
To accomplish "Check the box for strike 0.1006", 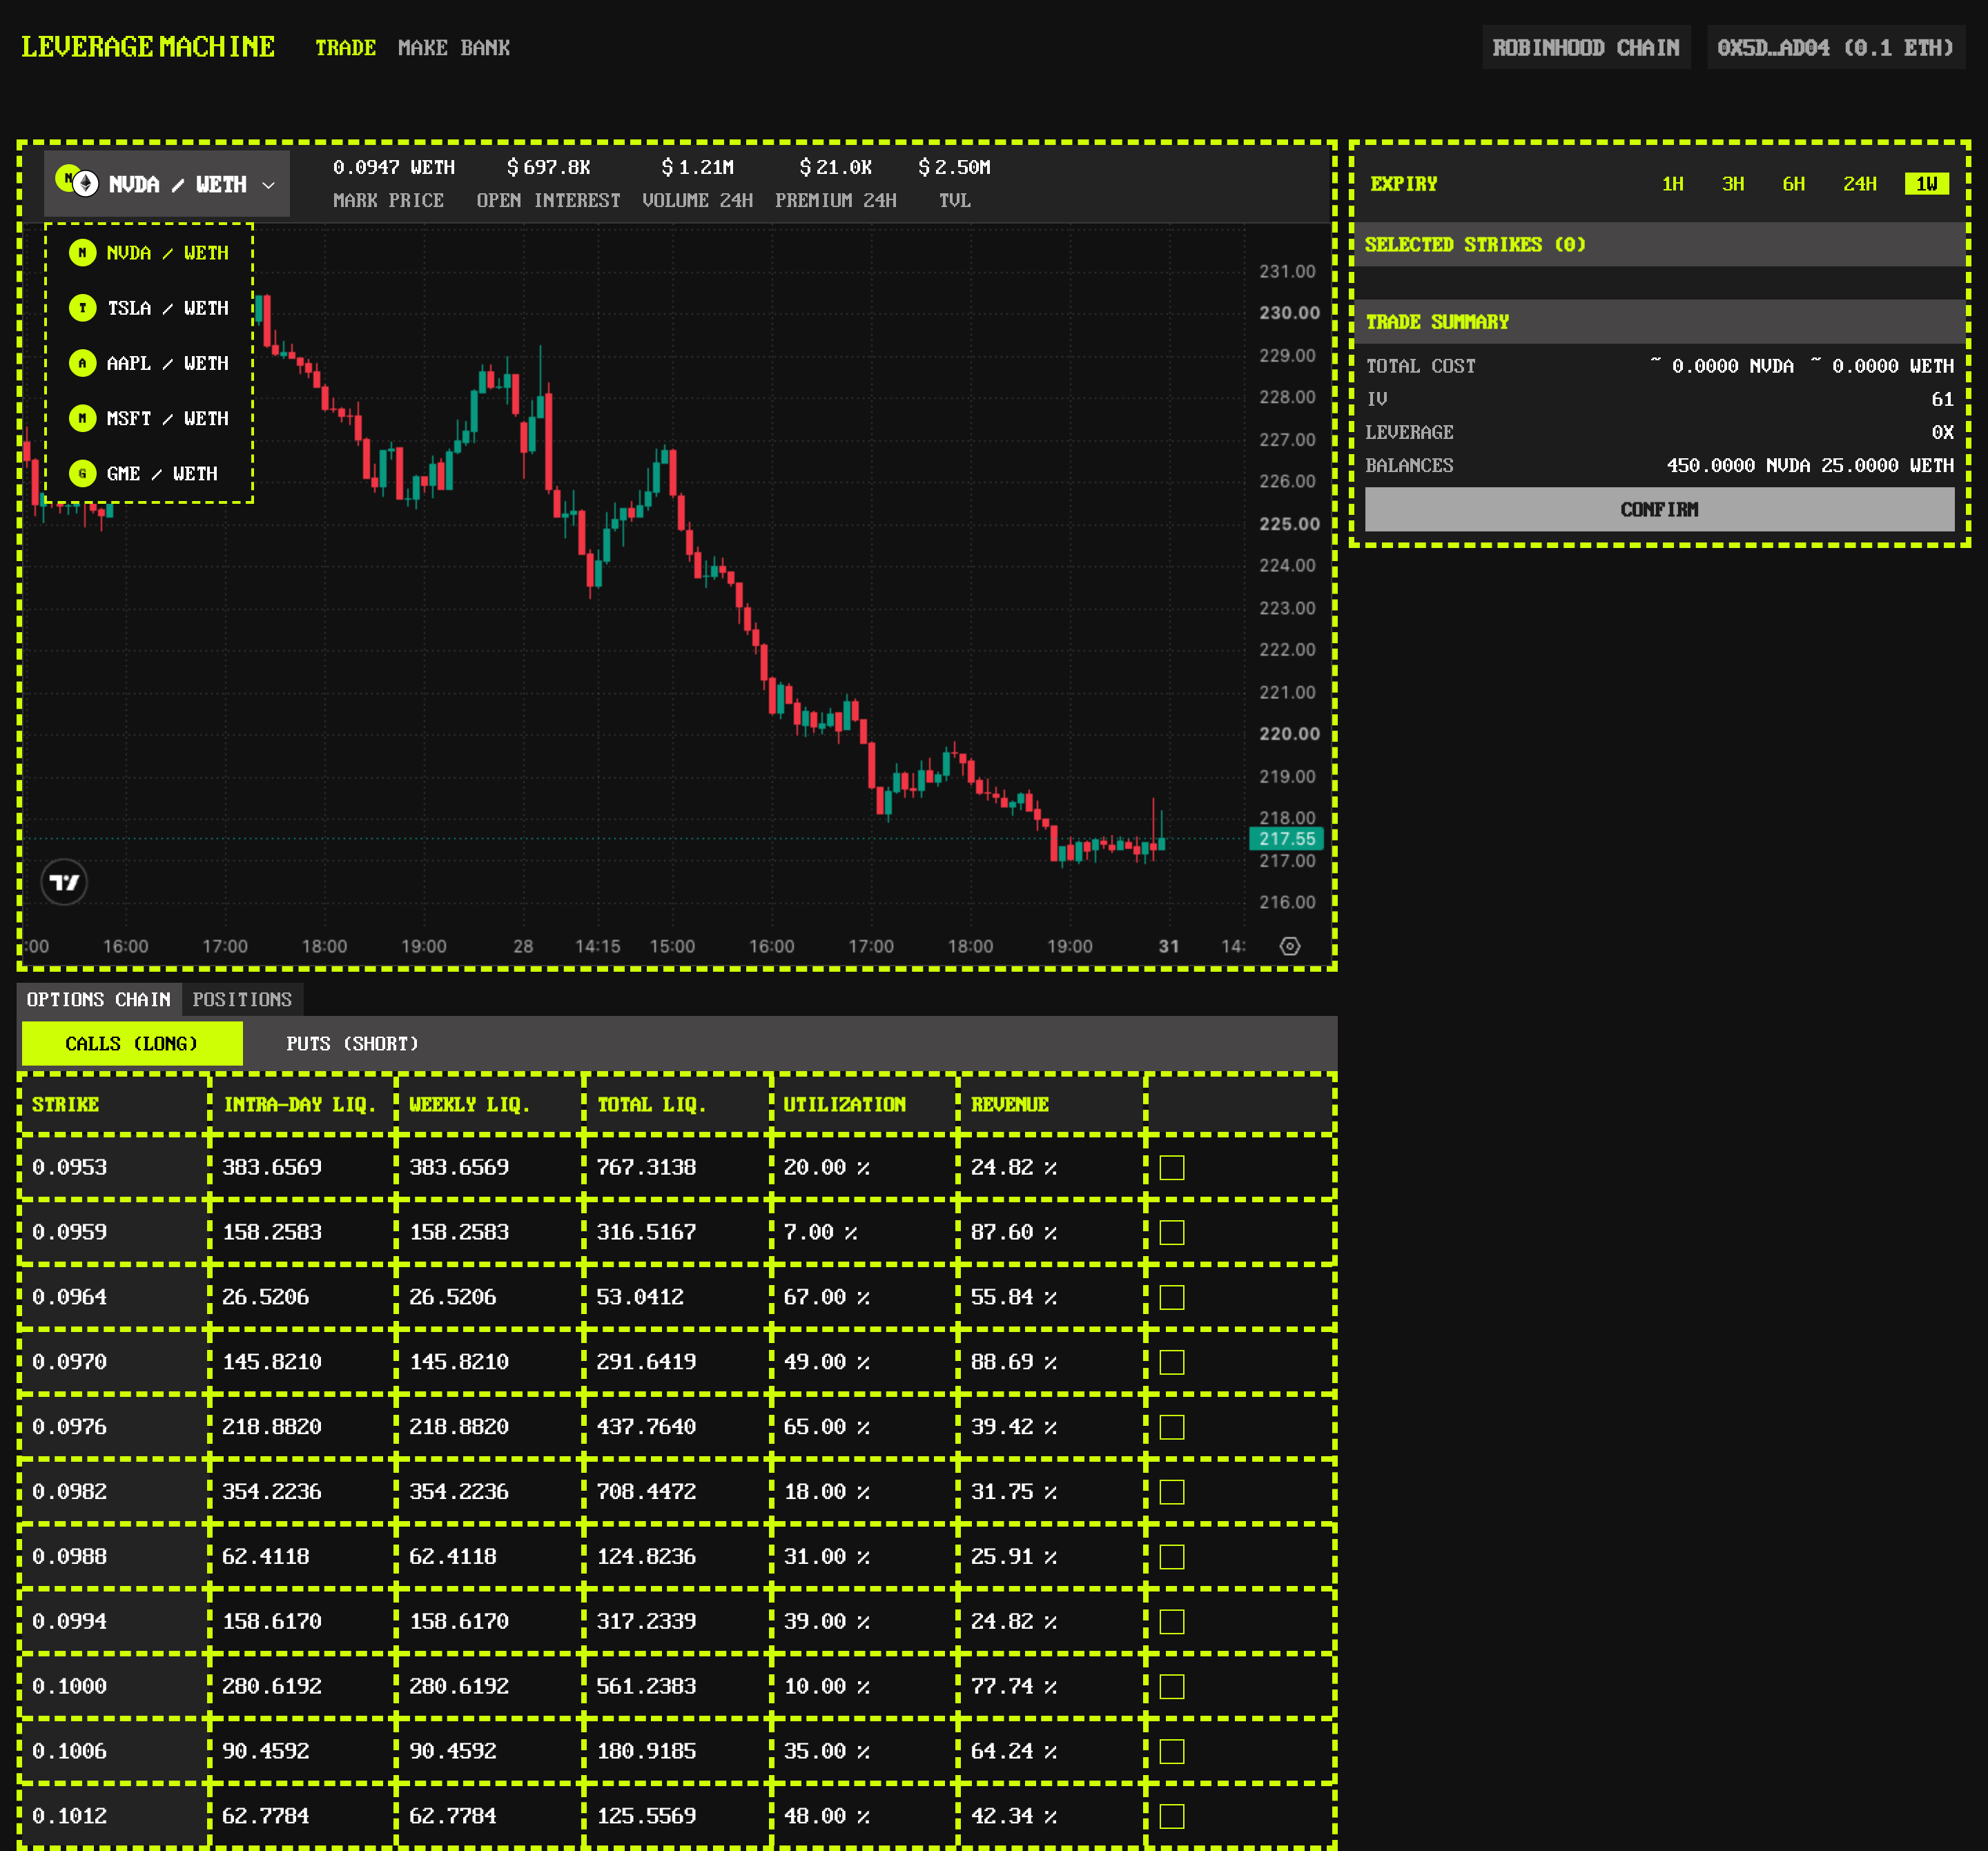I will coord(1172,1752).
